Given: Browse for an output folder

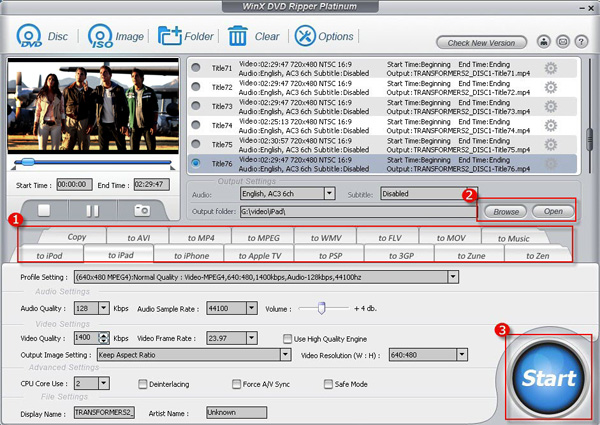Looking at the screenshot, I should (x=505, y=212).
